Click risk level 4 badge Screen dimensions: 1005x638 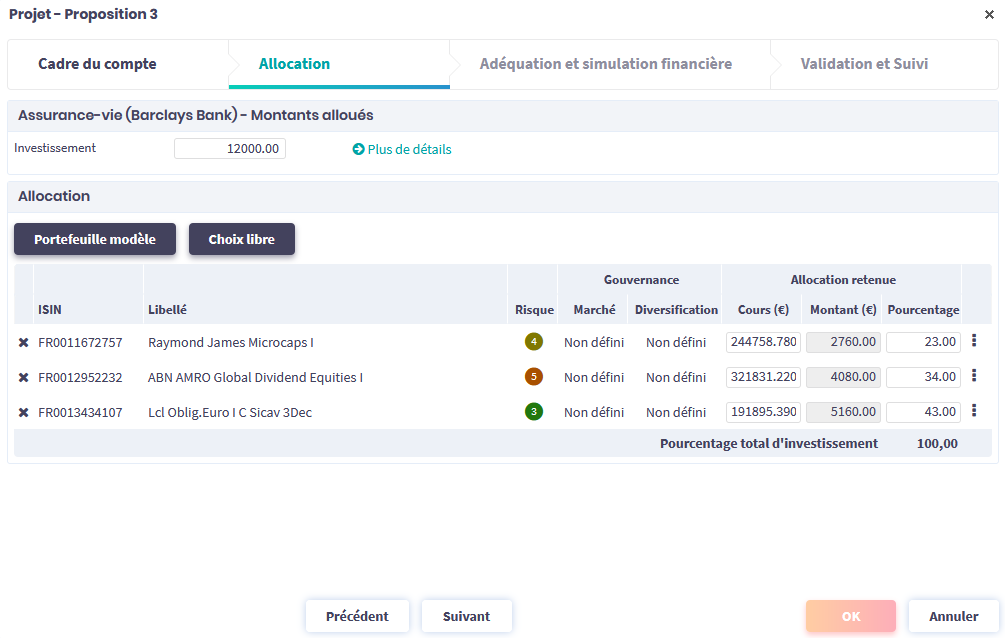click(x=534, y=342)
